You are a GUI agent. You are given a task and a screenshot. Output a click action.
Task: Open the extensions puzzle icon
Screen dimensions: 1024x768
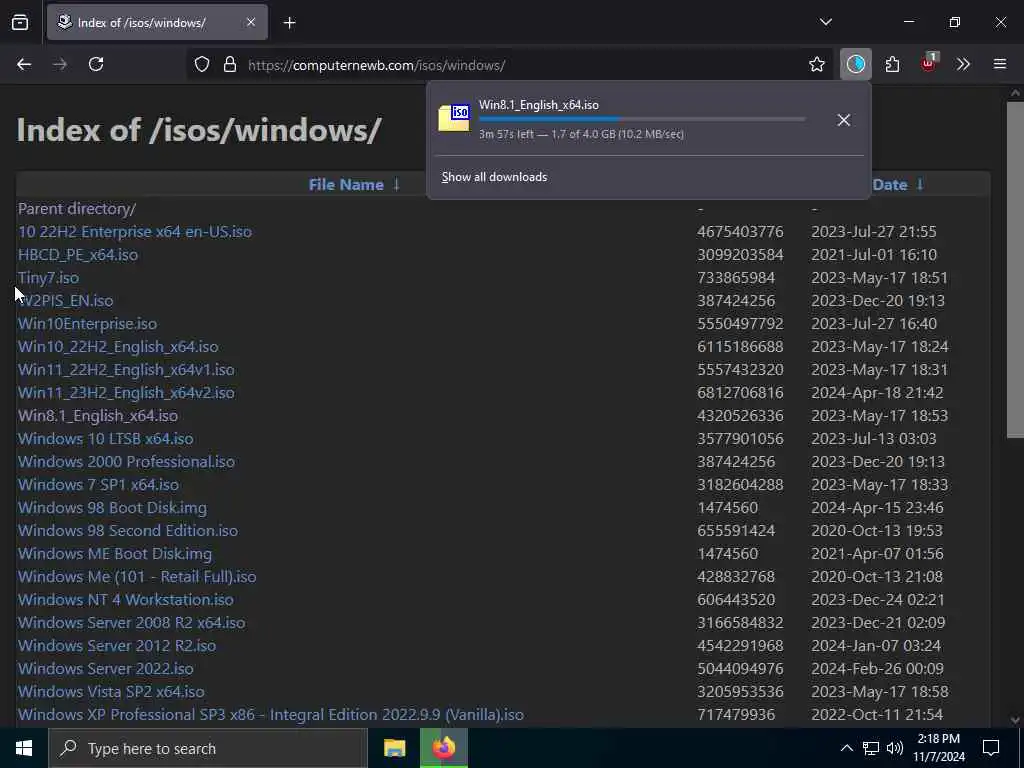[893, 65]
